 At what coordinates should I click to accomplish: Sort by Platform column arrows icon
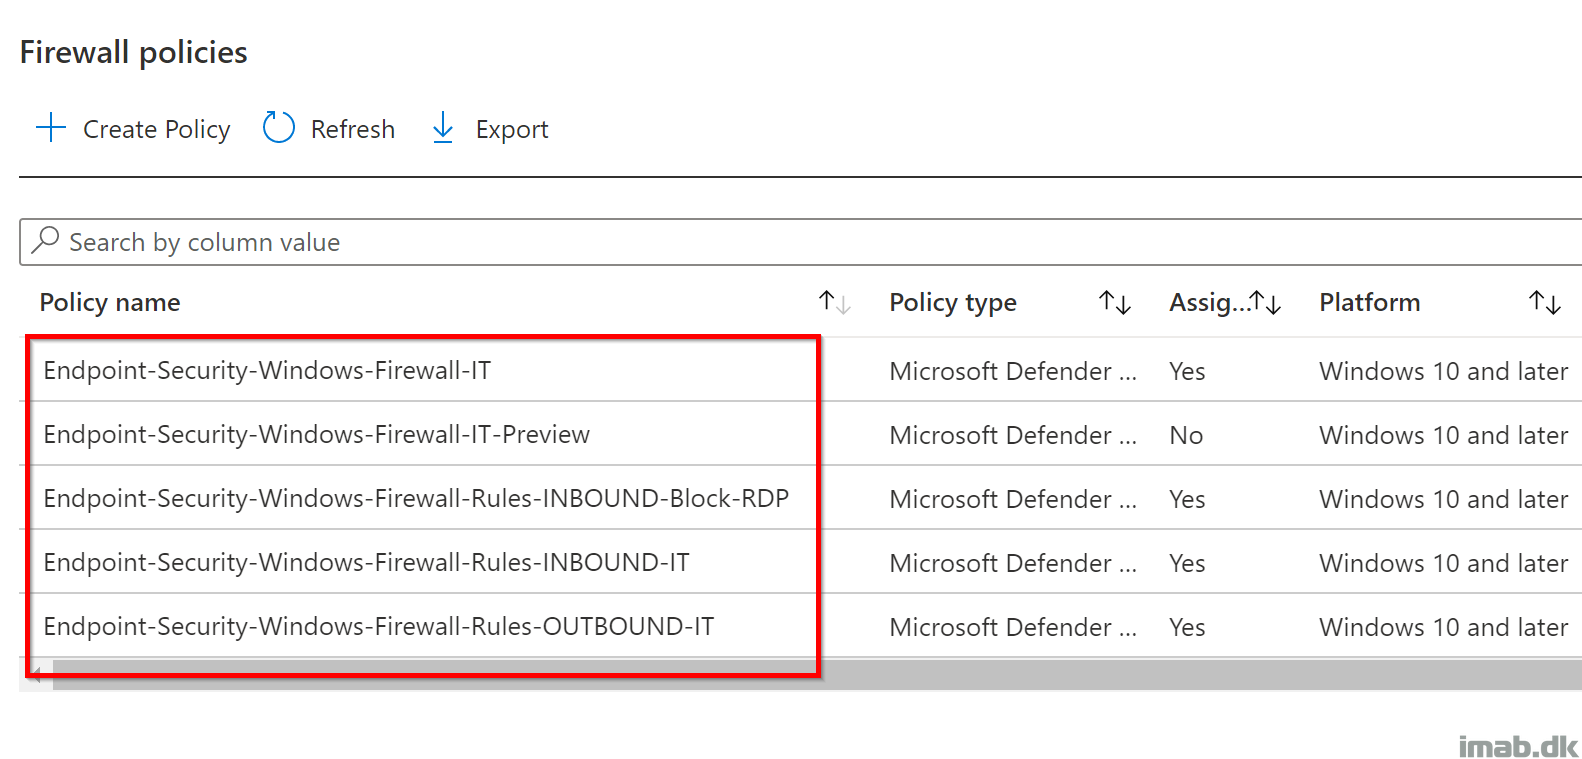coord(1544,302)
